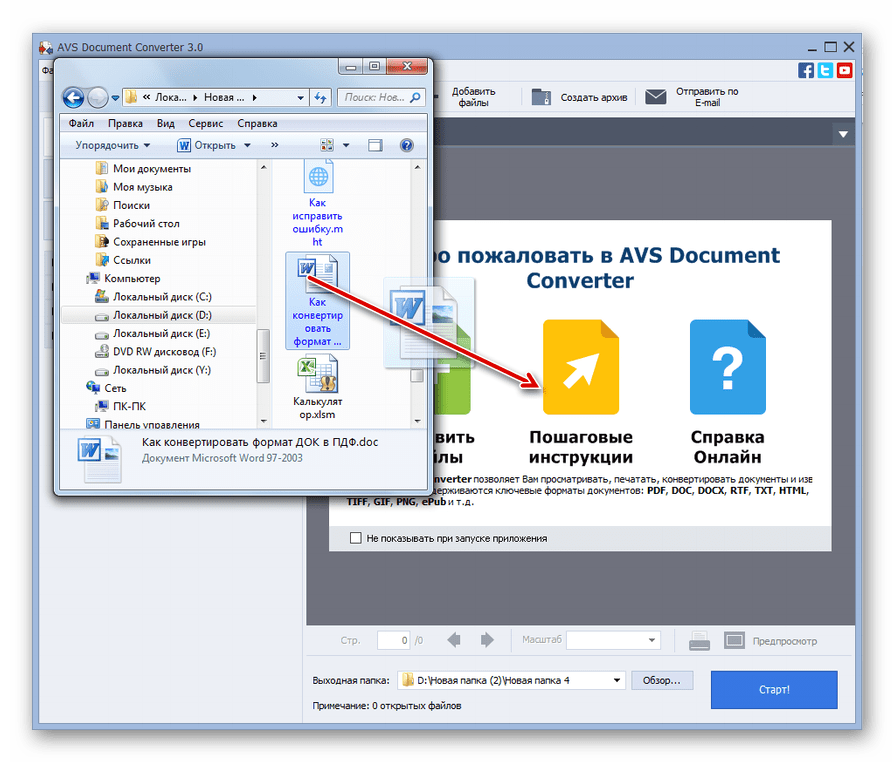Open the Facebook social icon

(x=806, y=70)
